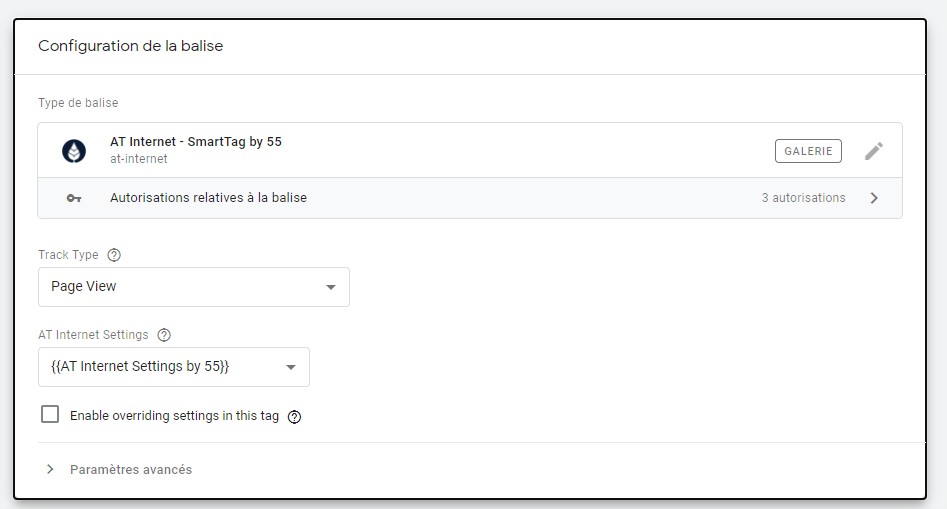Open the Track Type help icon

114,255
